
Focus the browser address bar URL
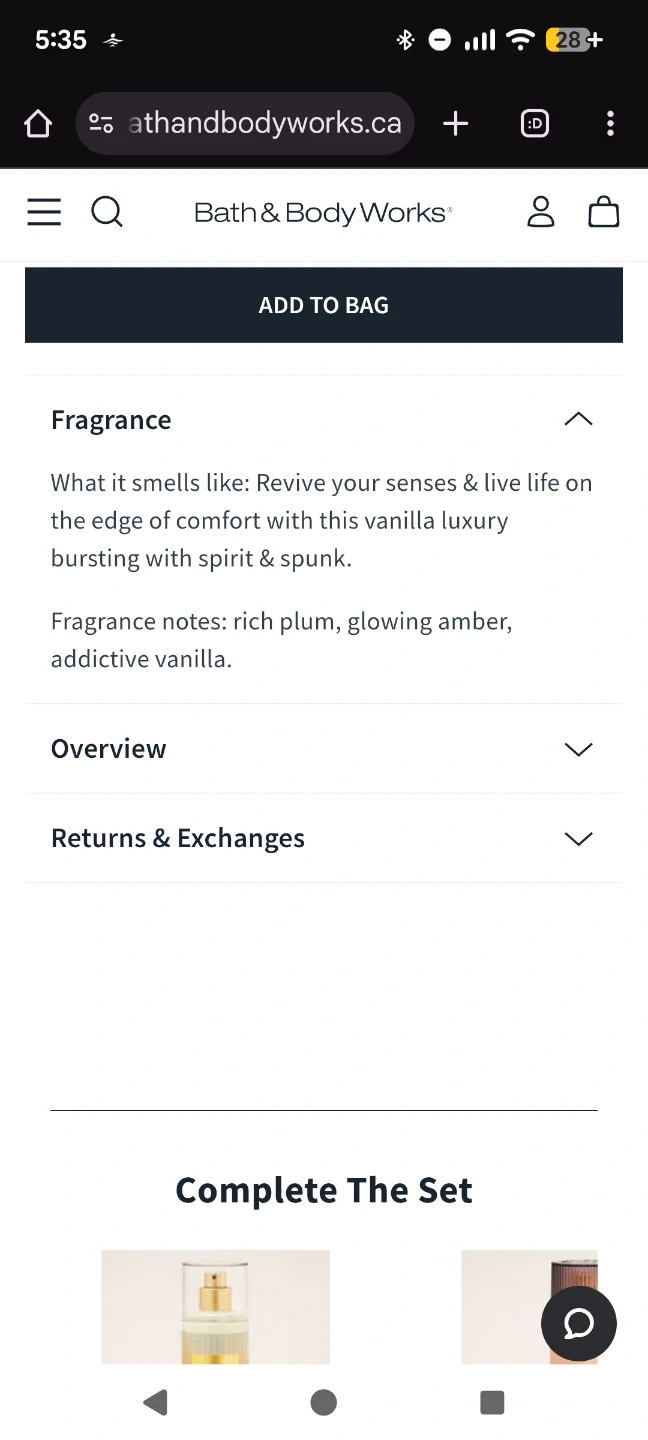point(265,124)
